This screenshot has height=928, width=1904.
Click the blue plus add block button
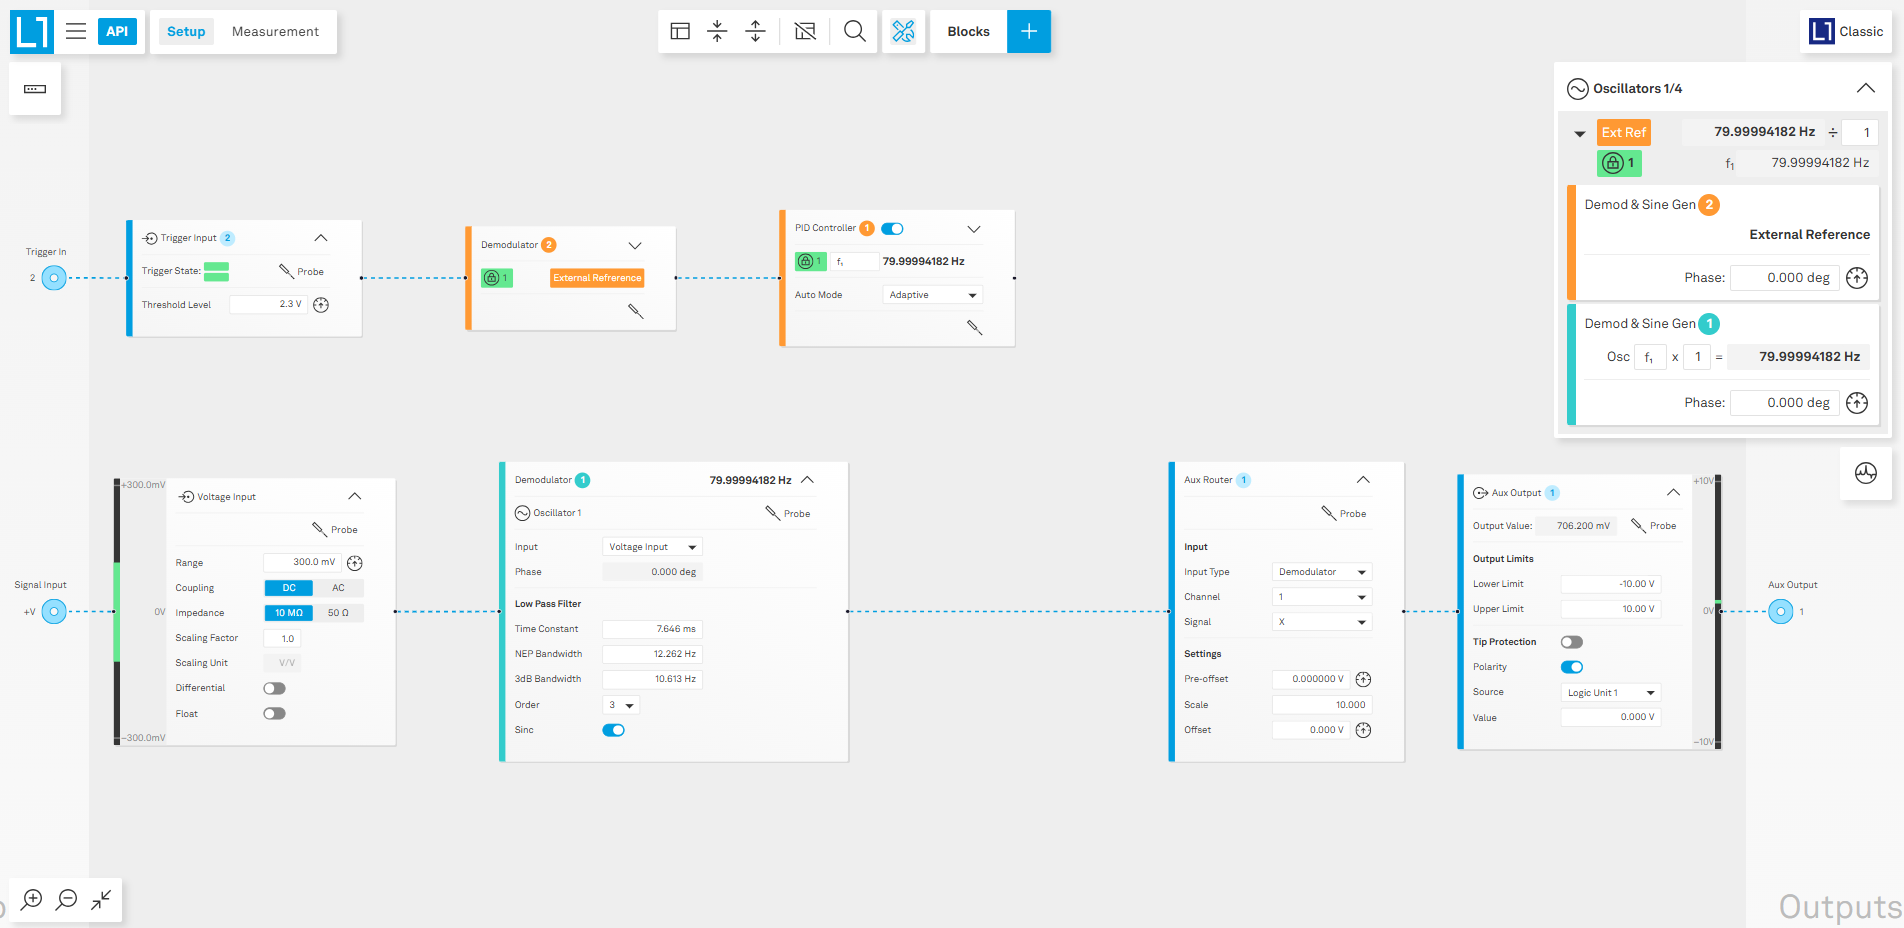(x=1028, y=31)
